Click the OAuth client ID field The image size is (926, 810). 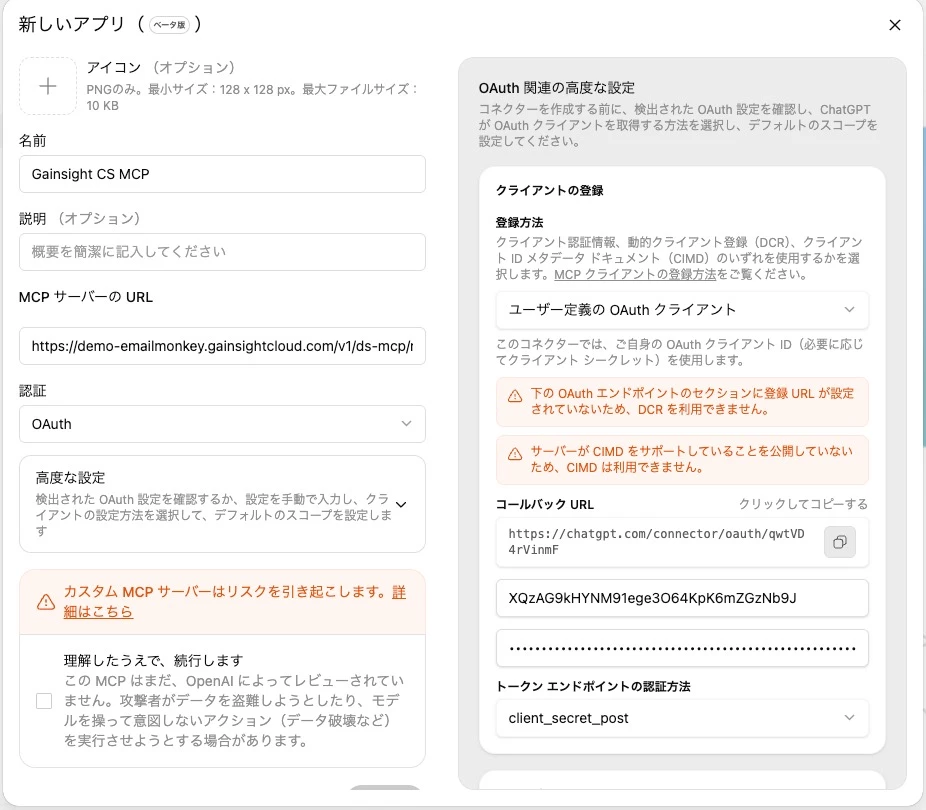[682, 598]
